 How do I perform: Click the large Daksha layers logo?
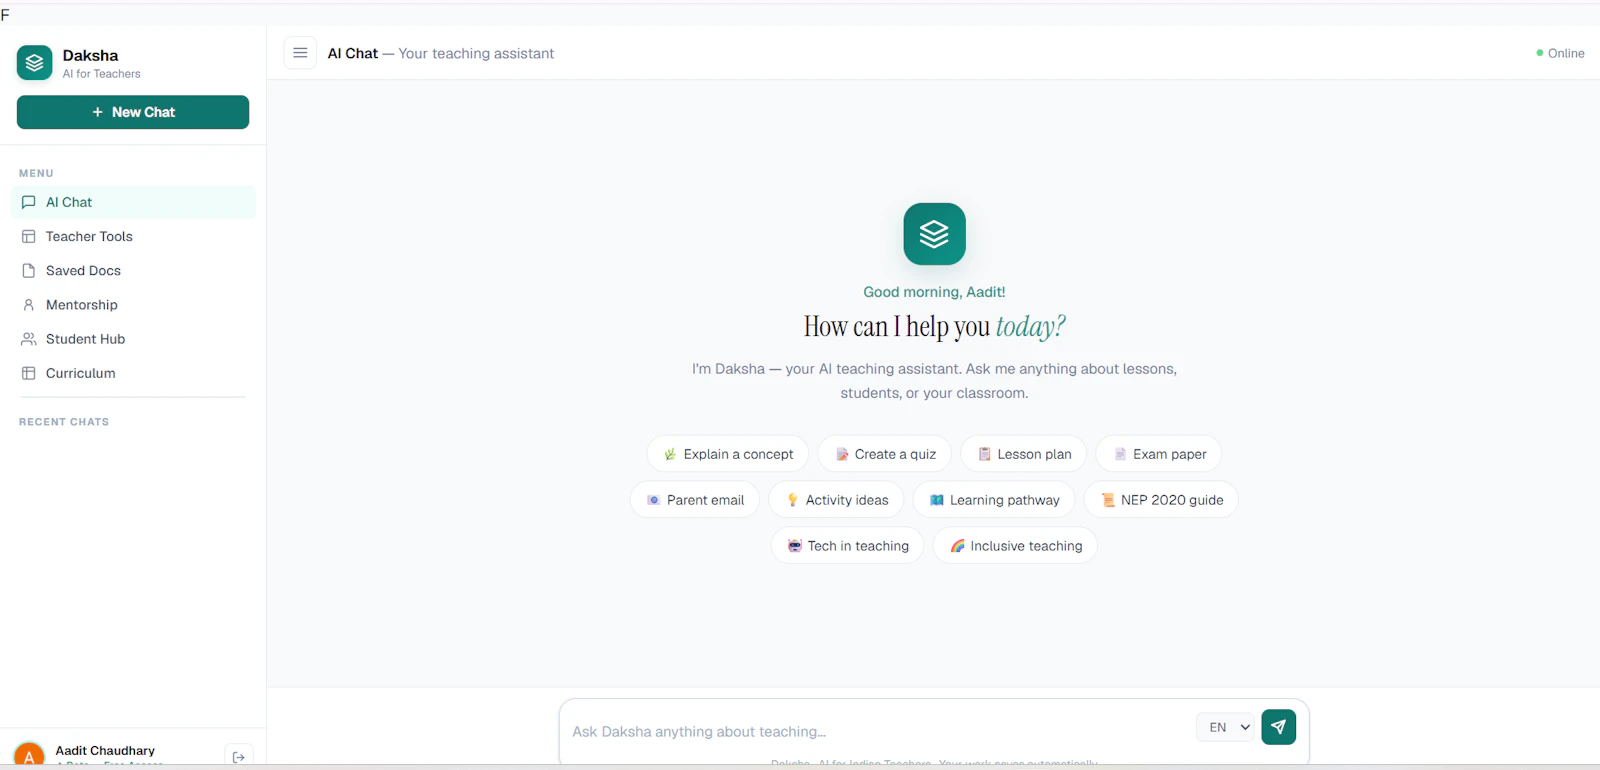(934, 234)
